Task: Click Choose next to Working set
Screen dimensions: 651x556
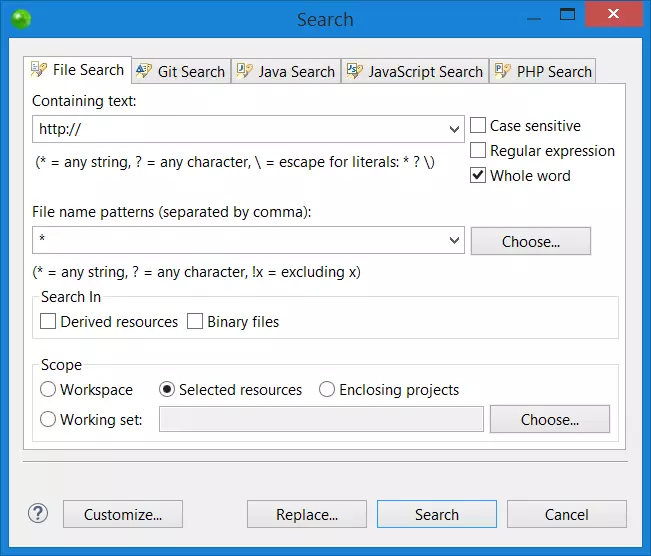Action: click(x=550, y=419)
